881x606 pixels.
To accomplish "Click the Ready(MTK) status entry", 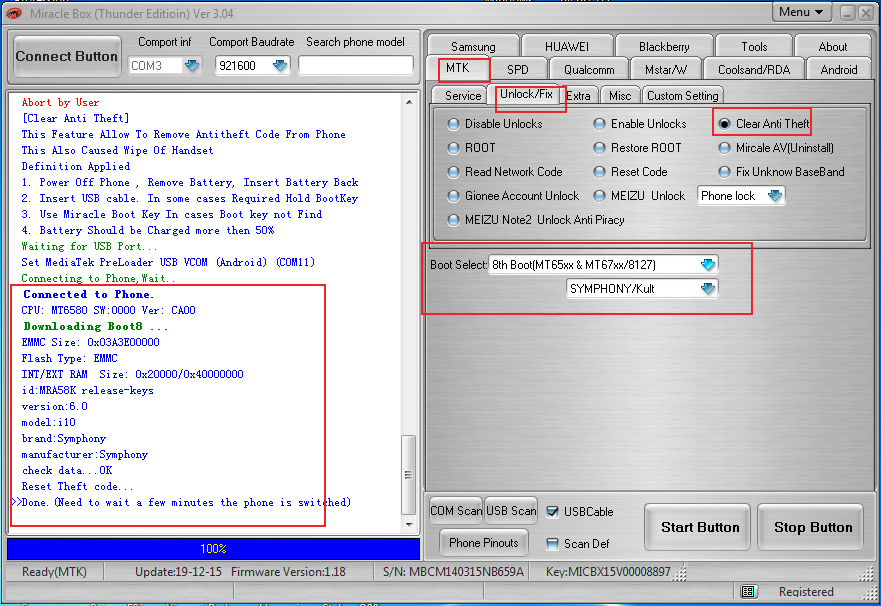I will [54, 572].
